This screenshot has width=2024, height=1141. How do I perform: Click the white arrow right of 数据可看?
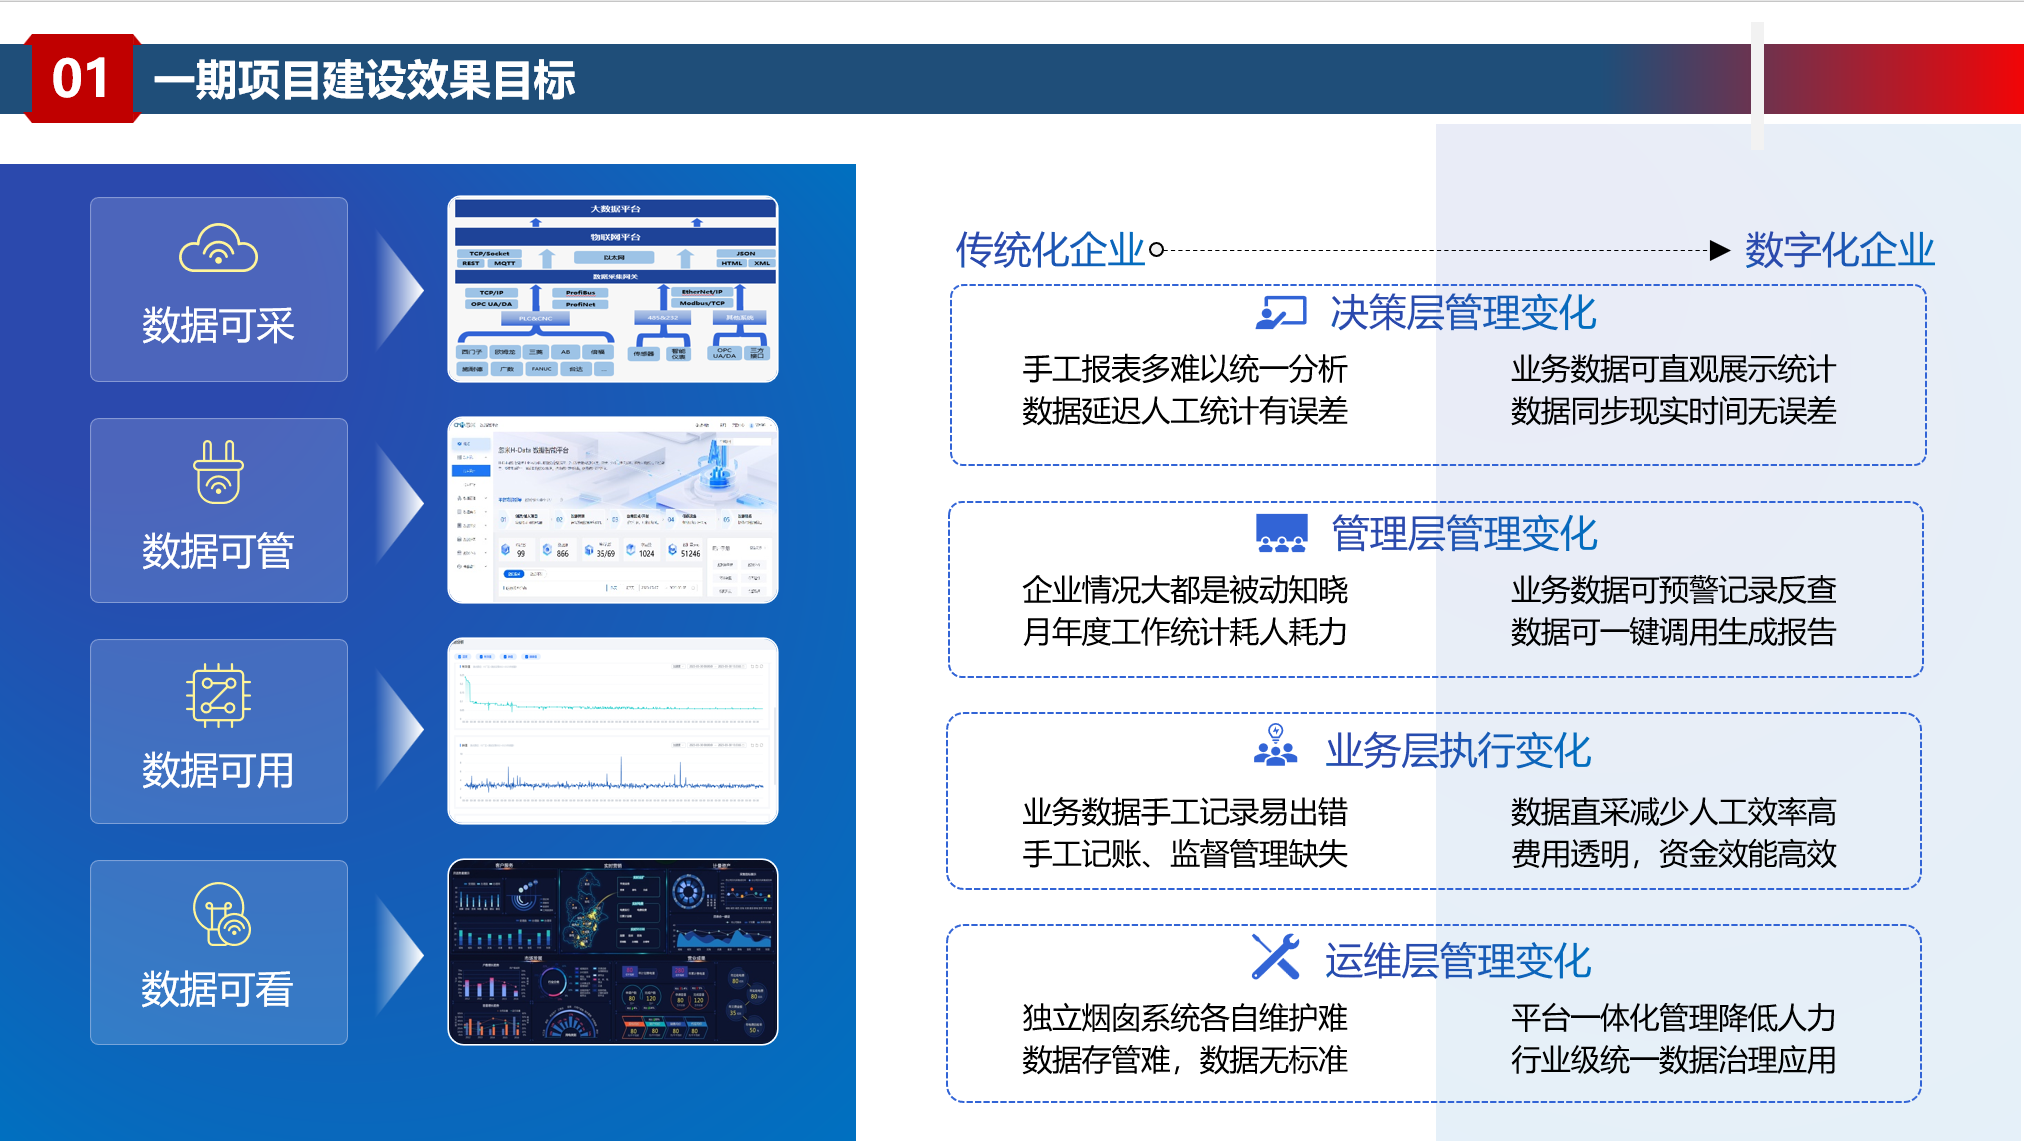(400, 954)
